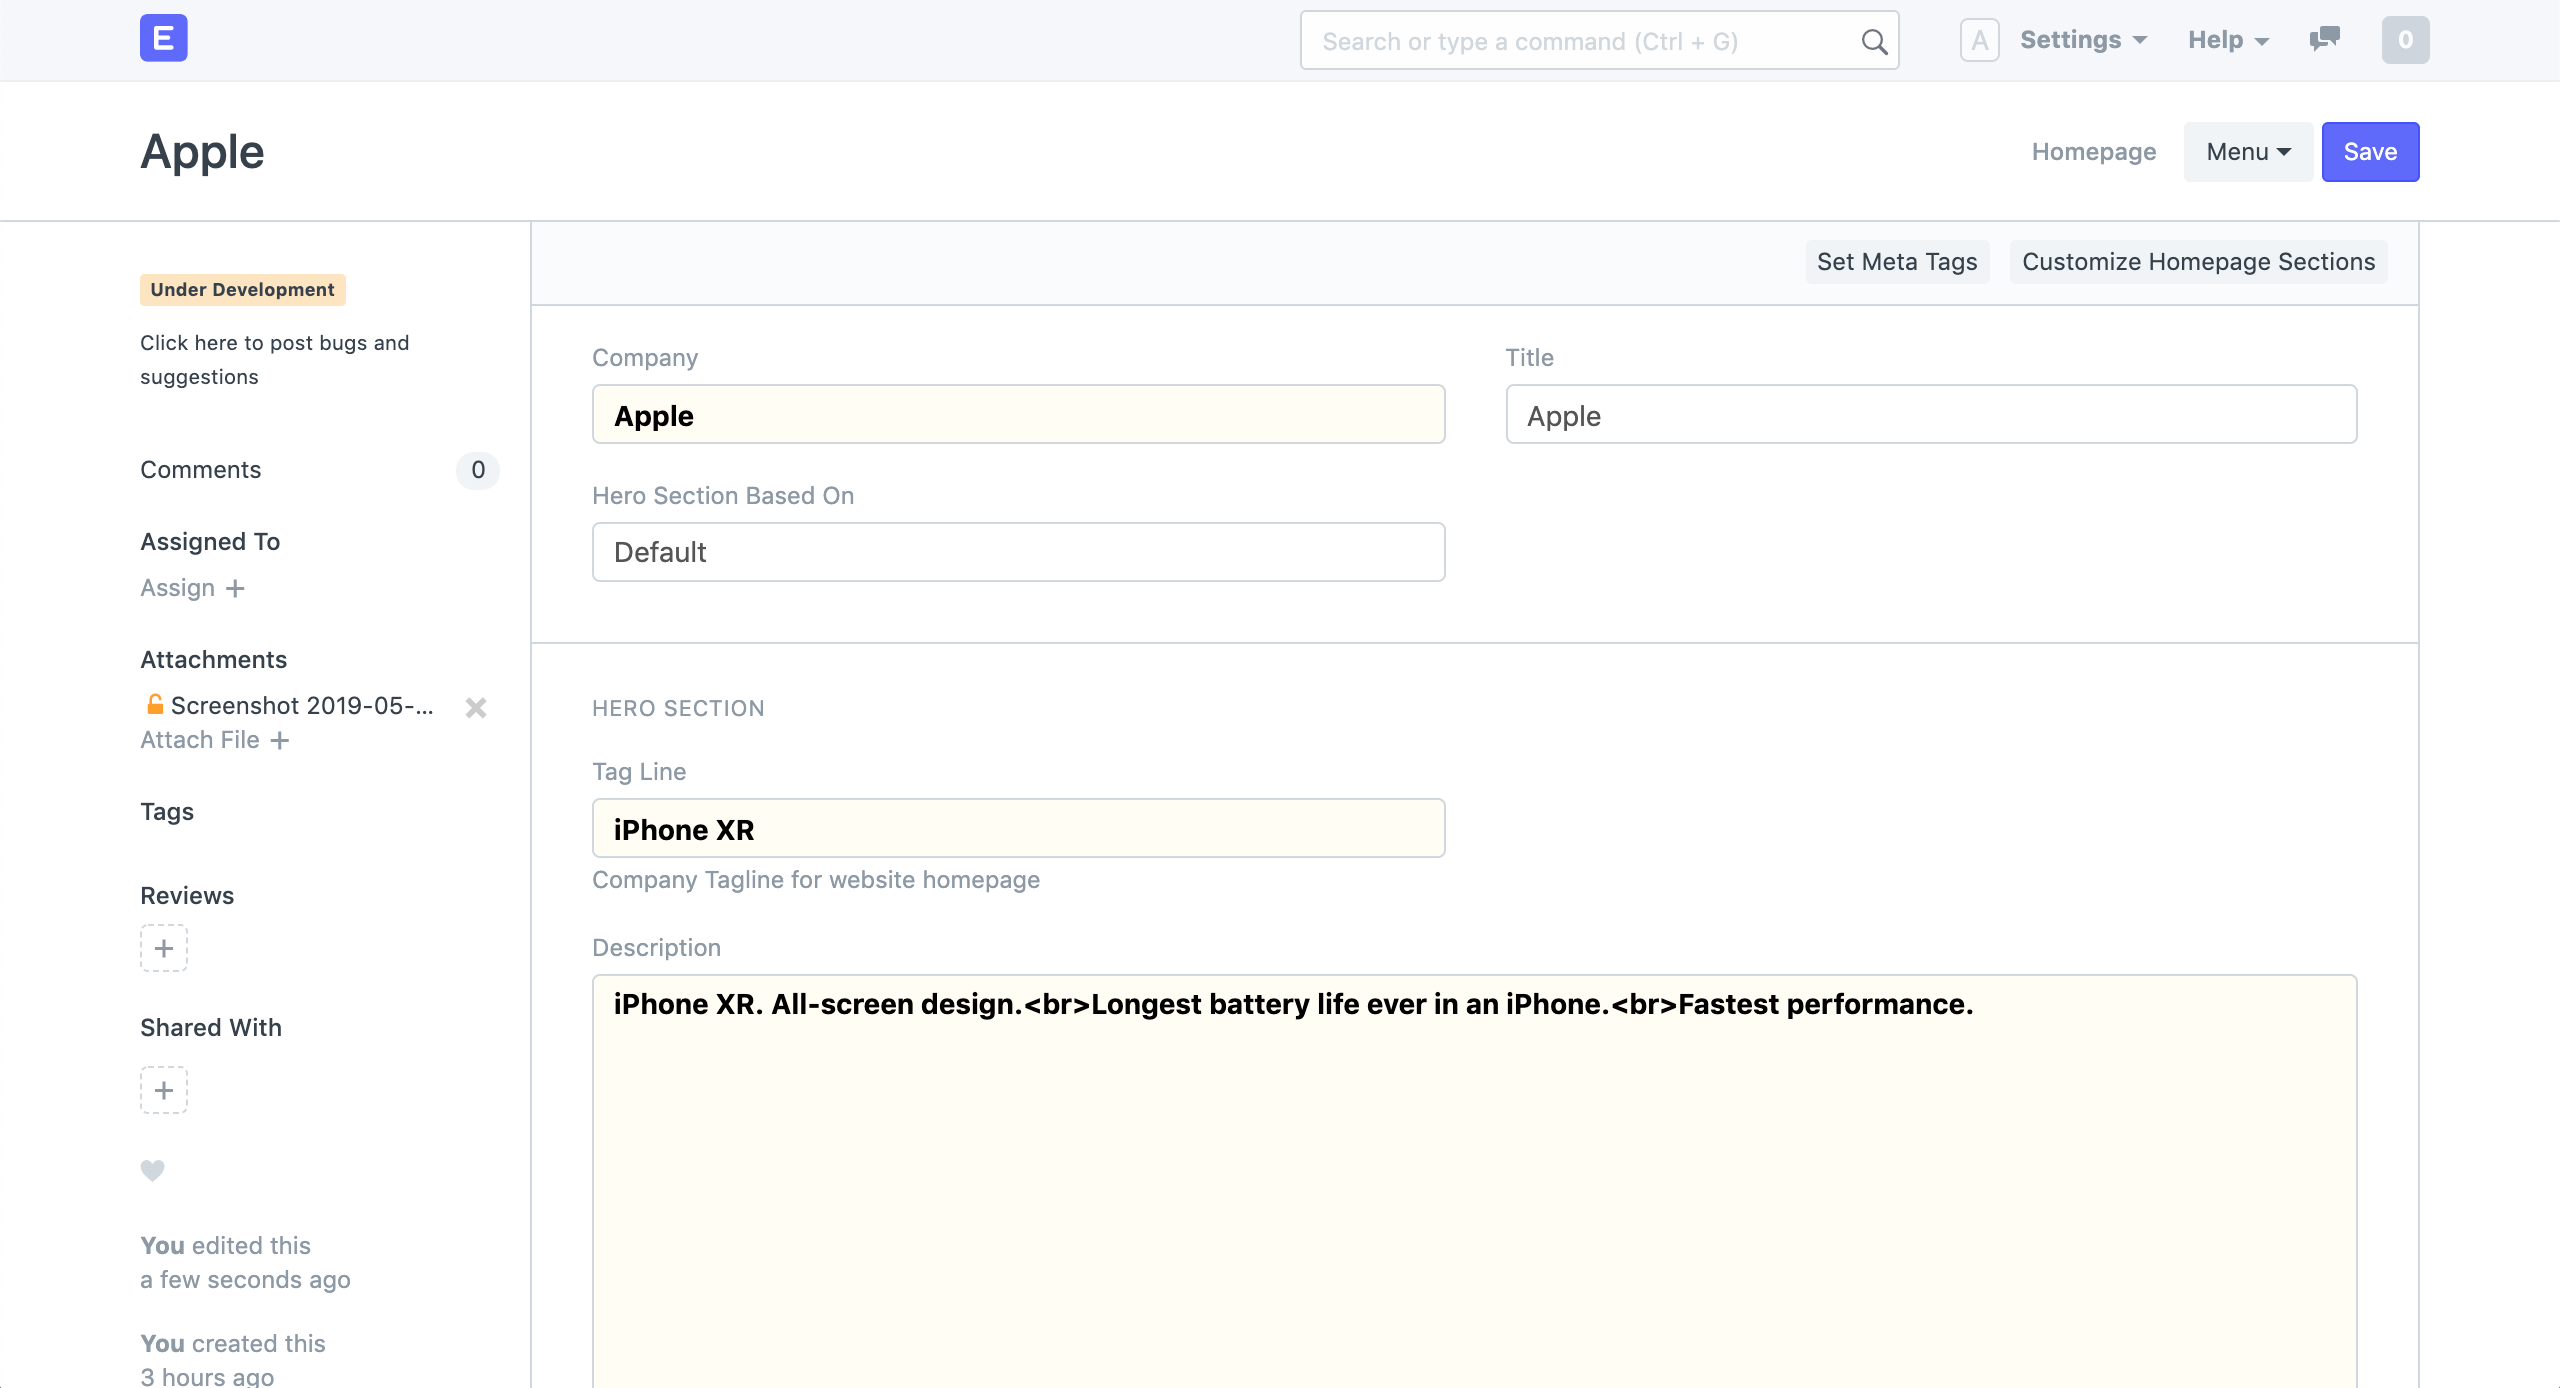The width and height of the screenshot is (2560, 1388).
Task: Open Hero Section Based On select
Action: tap(1018, 552)
